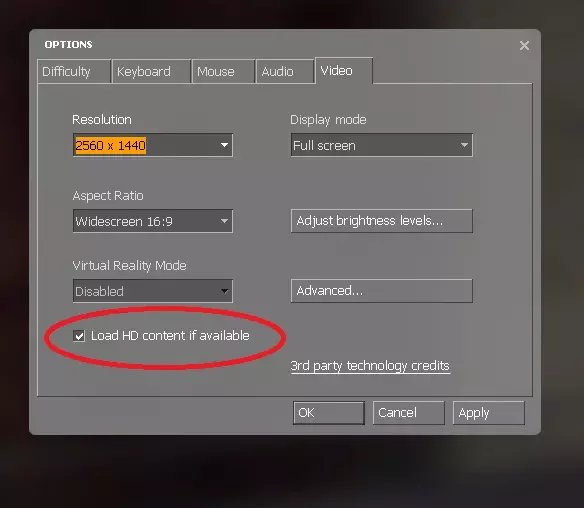Switch to the Difficulty tab
Image resolution: width=584 pixels, height=508 pixels.
(74, 71)
